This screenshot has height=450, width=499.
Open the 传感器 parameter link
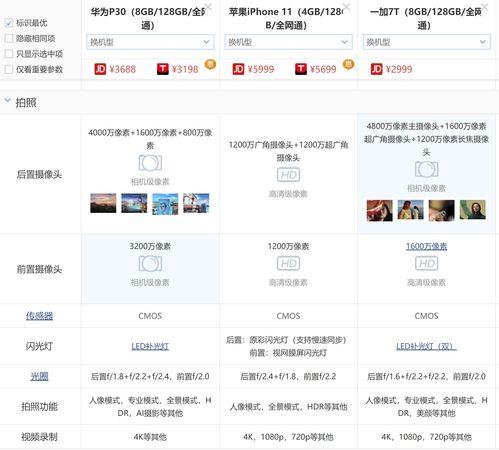click(x=39, y=316)
